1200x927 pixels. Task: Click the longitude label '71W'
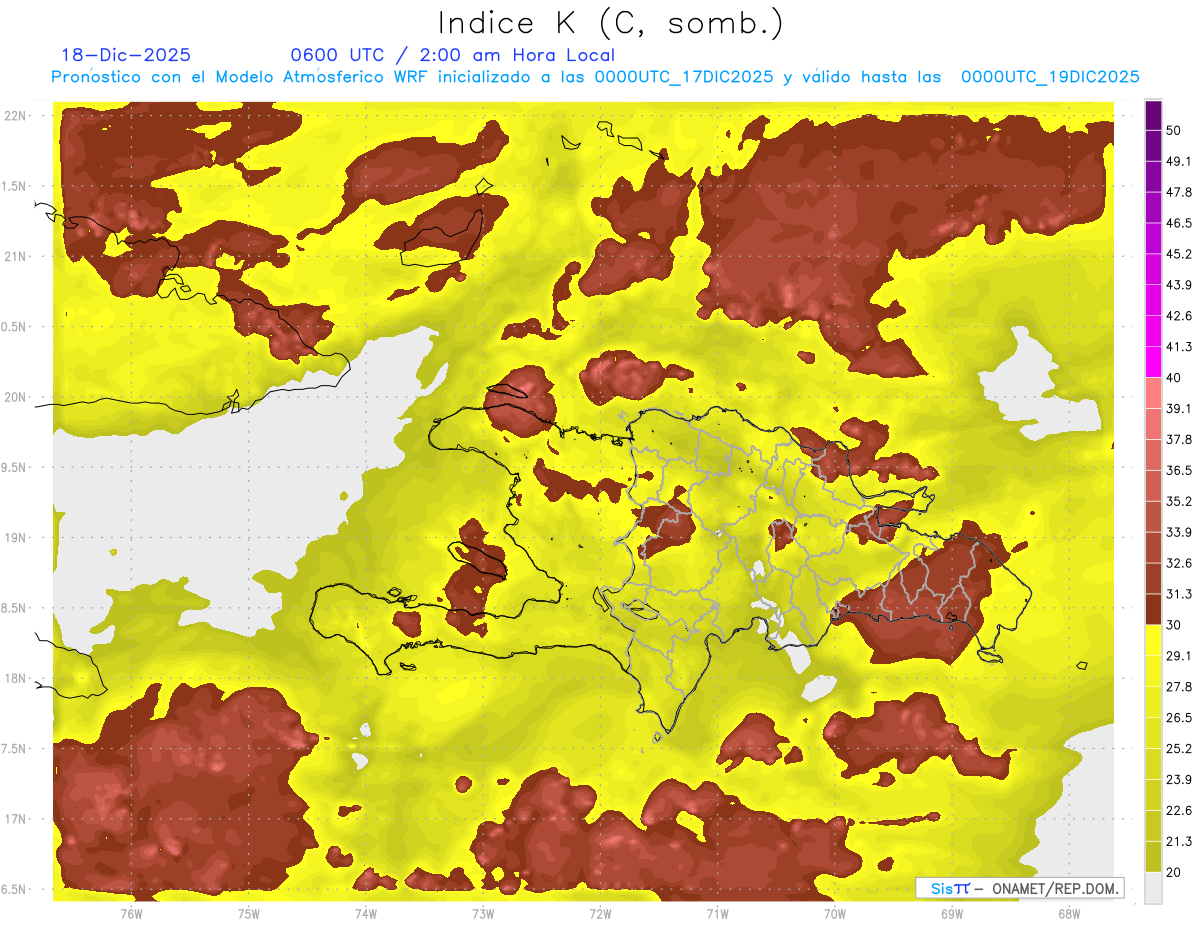pyautogui.click(x=717, y=914)
